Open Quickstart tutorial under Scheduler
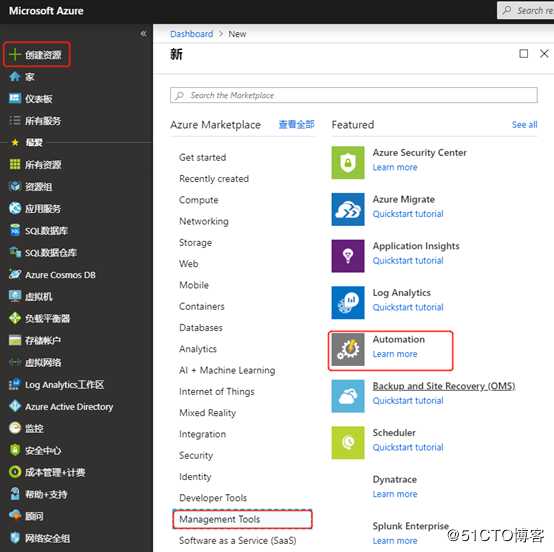The width and height of the screenshot is (554, 552). pos(408,447)
